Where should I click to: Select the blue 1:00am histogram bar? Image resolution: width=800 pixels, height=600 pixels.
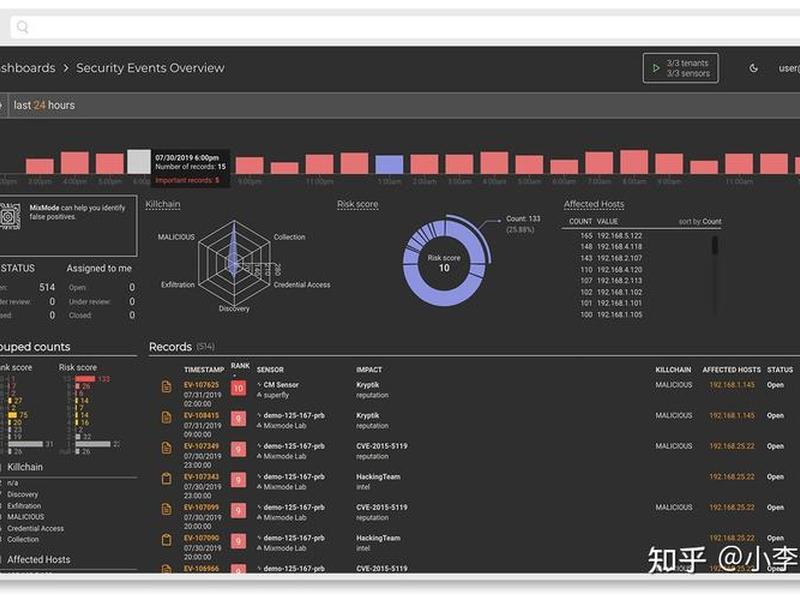tap(389, 165)
